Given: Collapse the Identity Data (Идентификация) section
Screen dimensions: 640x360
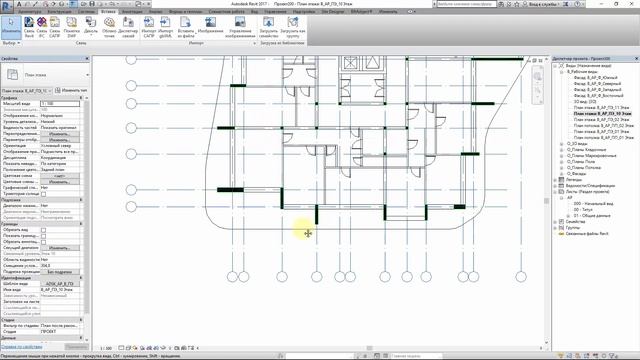Looking at the screenshot, I should [81, 278].
